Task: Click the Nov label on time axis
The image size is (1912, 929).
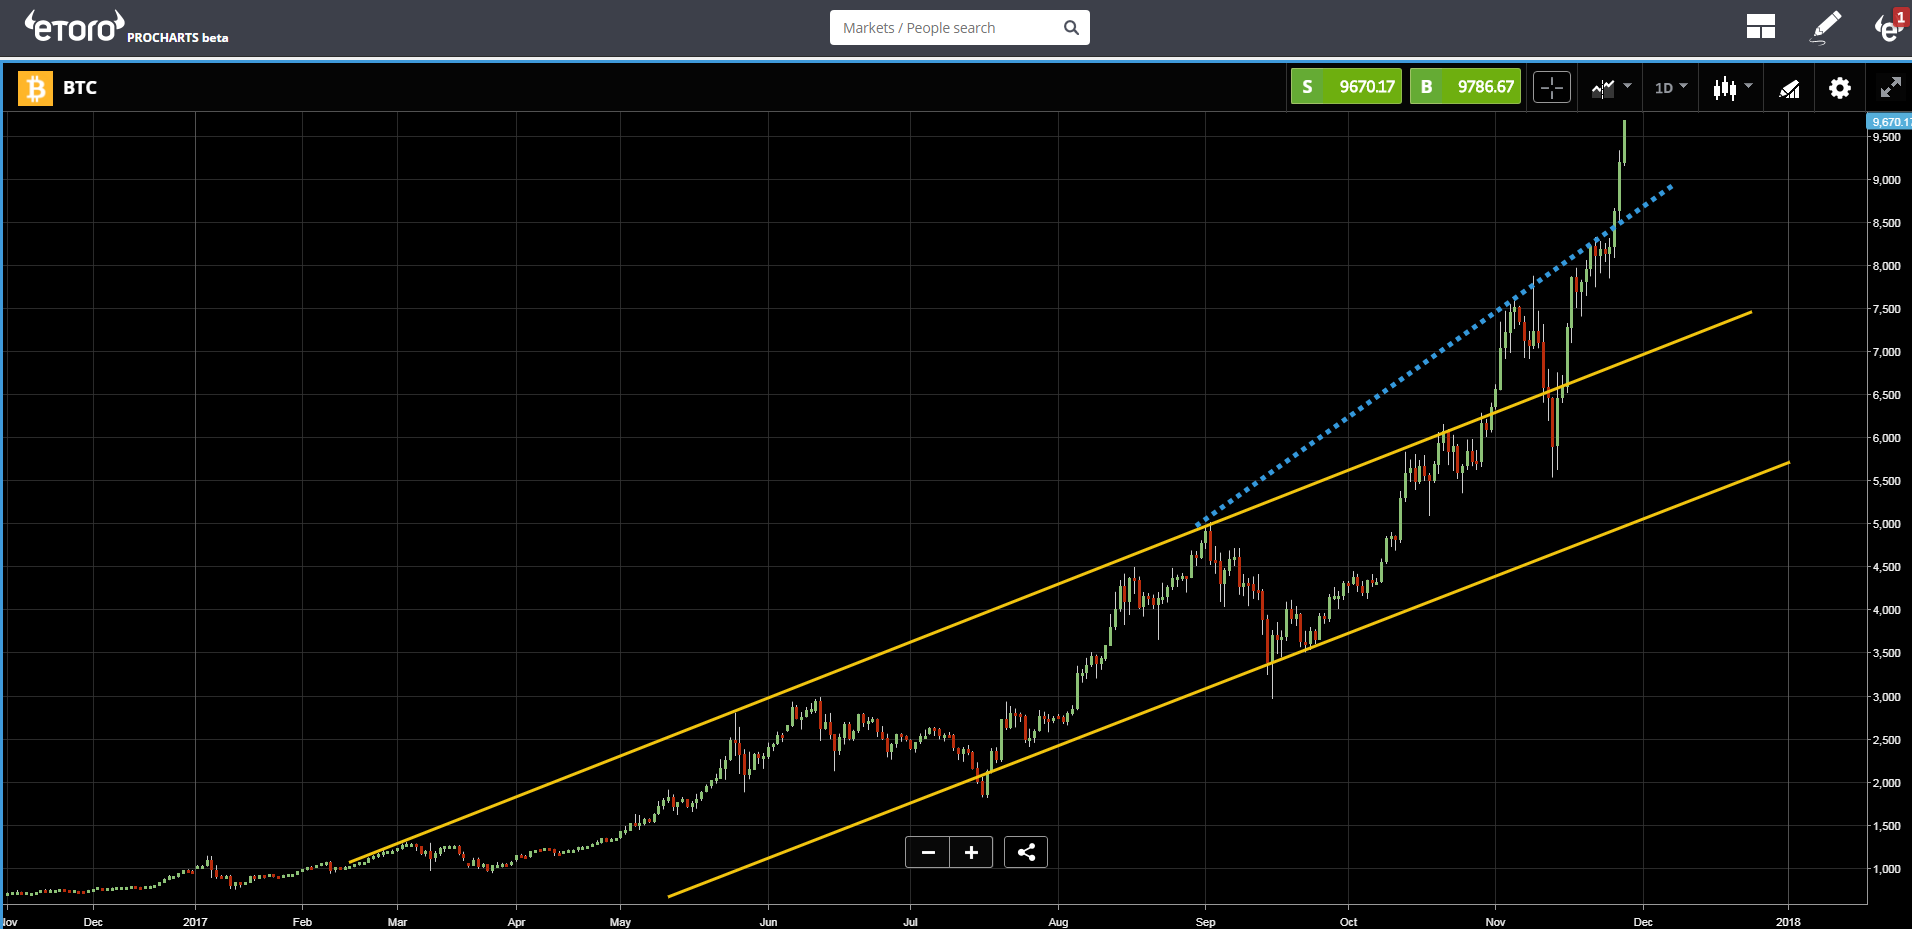Action: click(x=1495, y=922)
